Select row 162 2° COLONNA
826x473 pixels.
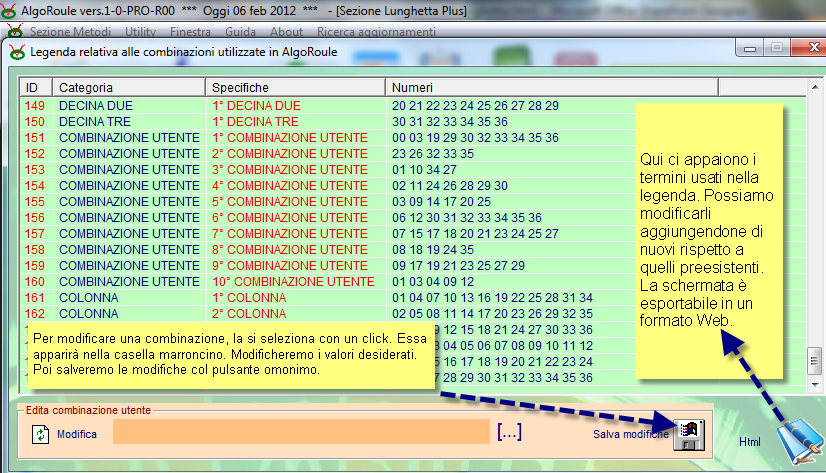pyautogui.click(x=414, y=313)
